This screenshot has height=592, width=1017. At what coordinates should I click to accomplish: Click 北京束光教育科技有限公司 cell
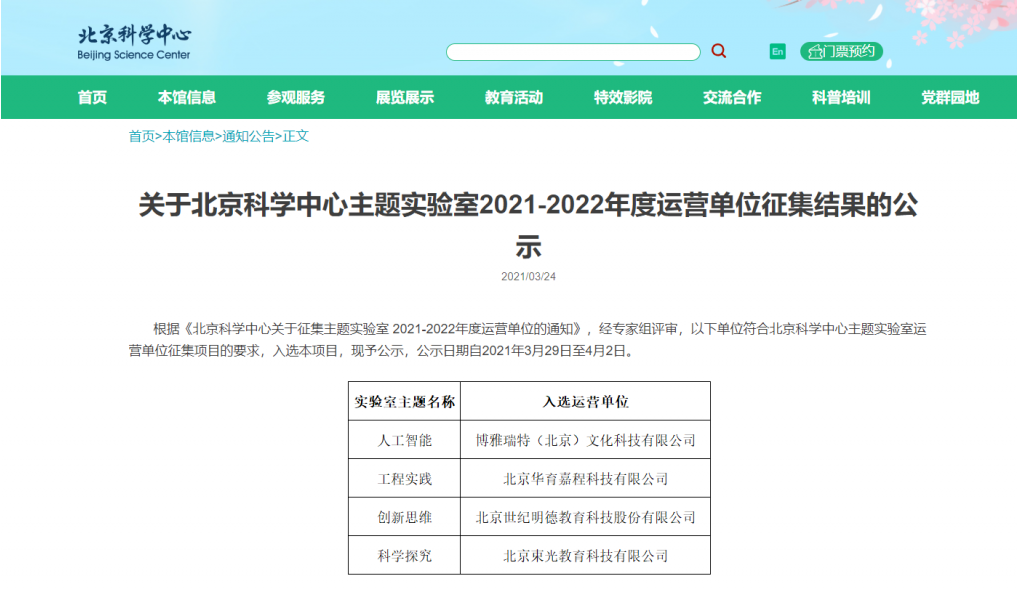[x=586, y=556]
